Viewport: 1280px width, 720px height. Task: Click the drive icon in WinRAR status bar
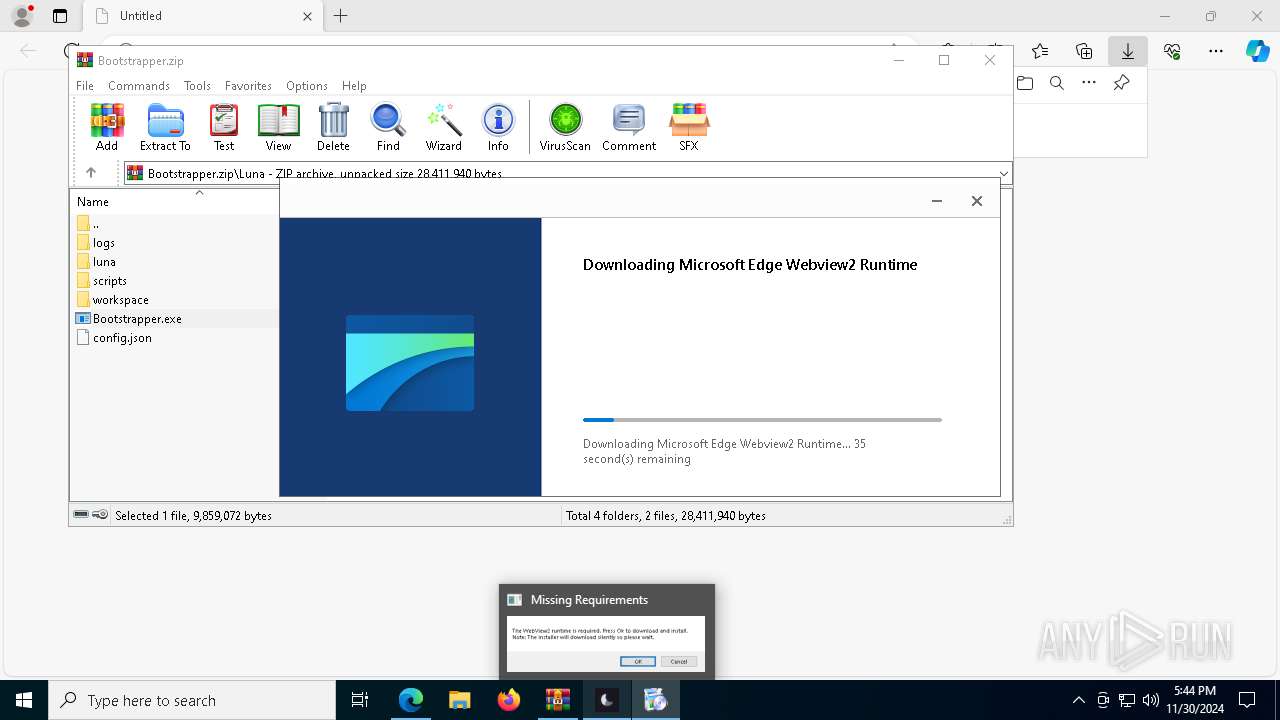pos(81,515)
